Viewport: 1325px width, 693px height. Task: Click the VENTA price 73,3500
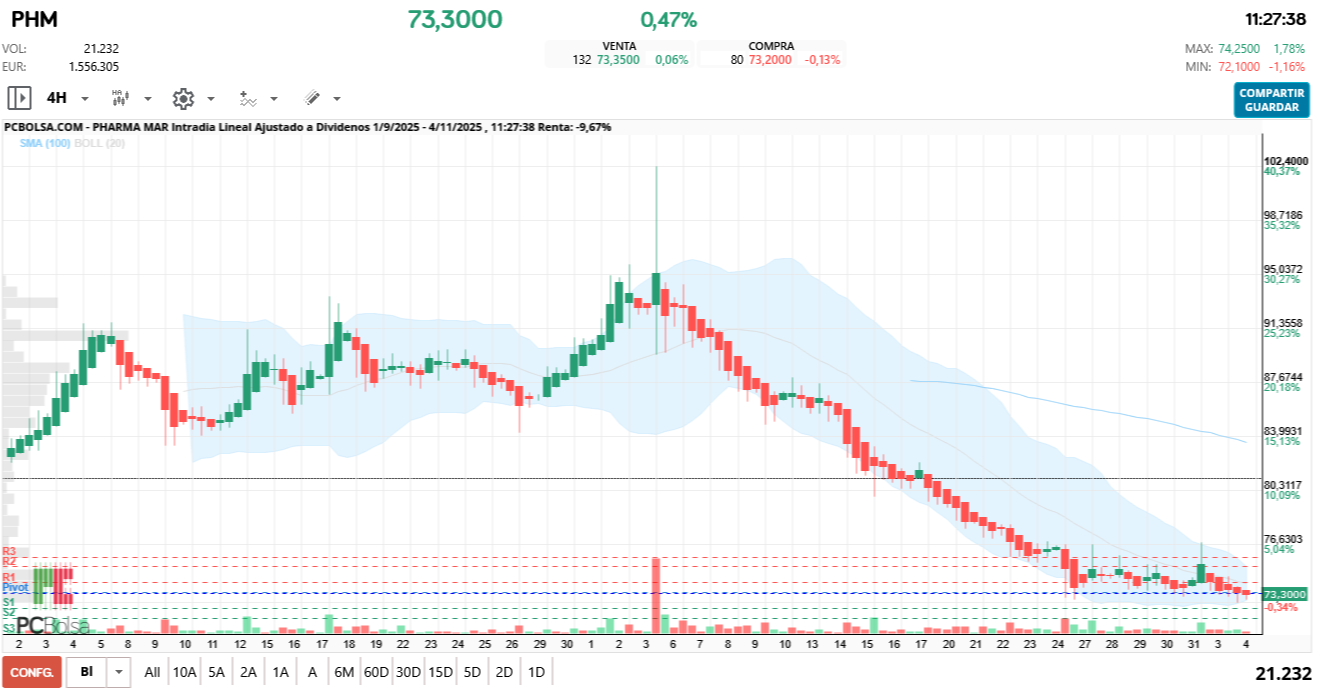(615, 60)
